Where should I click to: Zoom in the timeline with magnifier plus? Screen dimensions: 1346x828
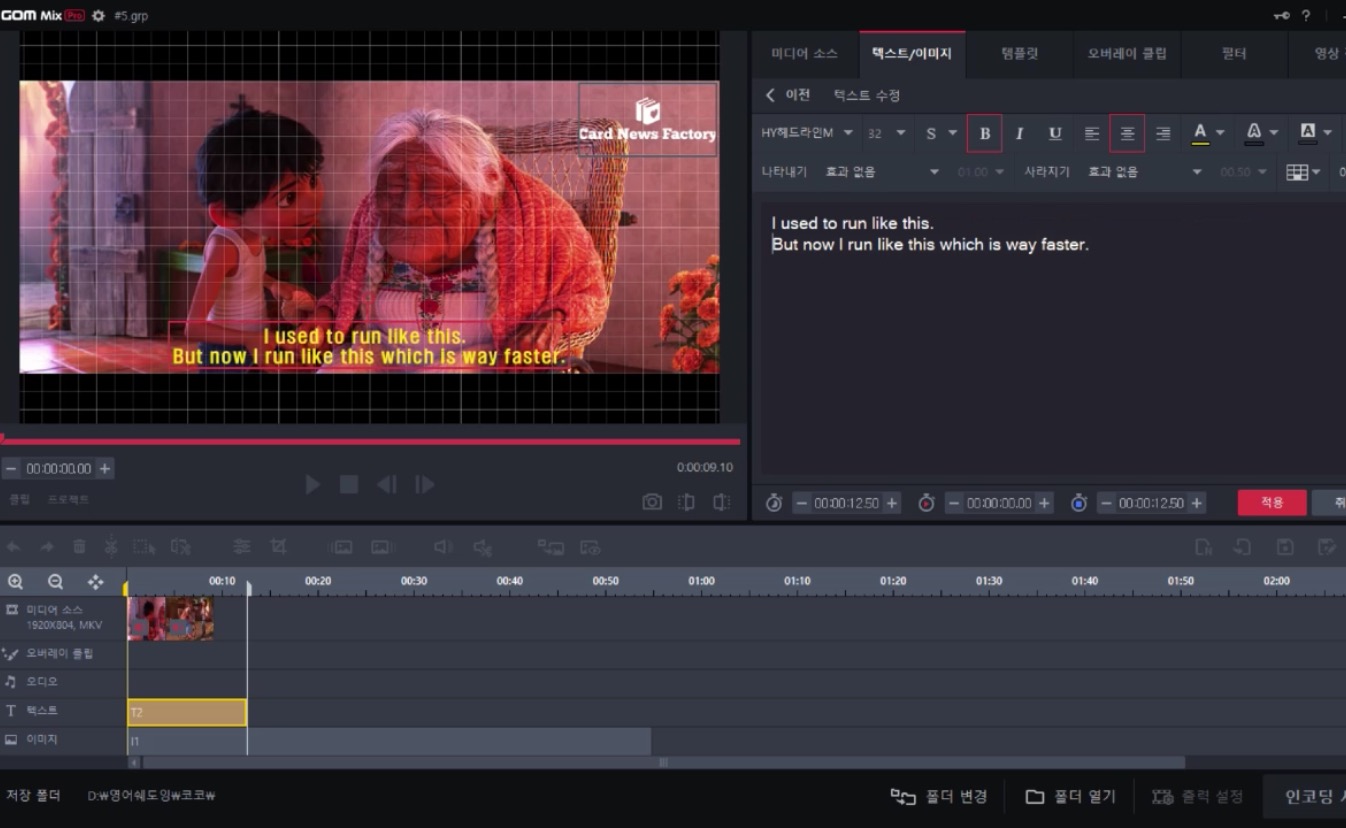(x=16, y=581)
